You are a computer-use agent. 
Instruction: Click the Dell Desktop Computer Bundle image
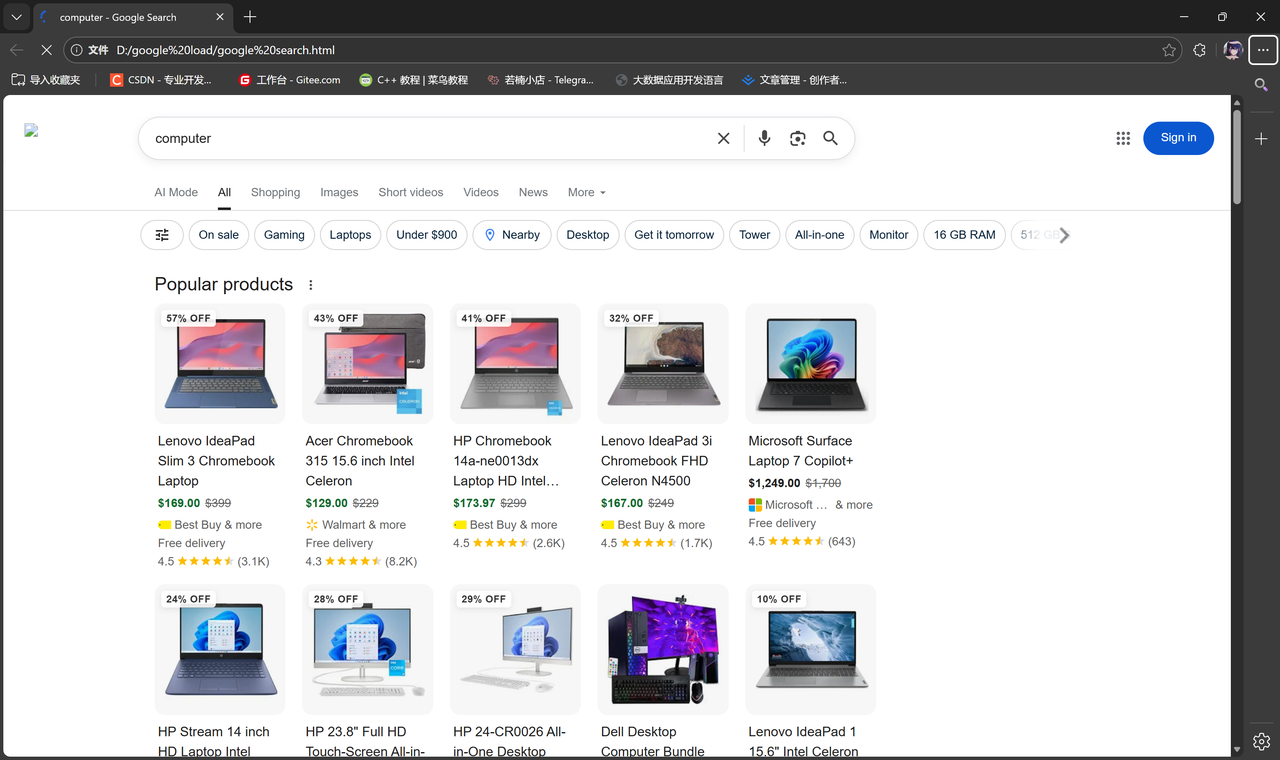(x=663, y=649)
